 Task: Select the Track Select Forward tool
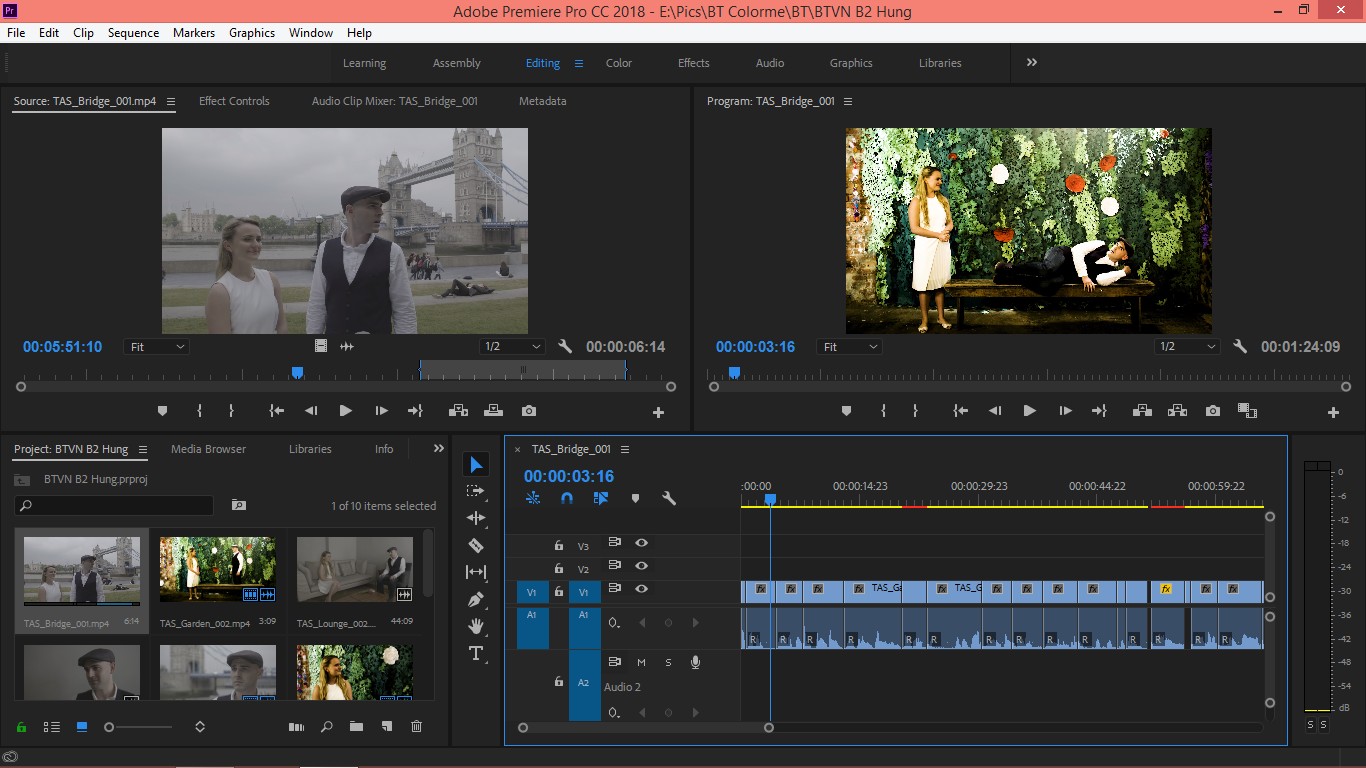(x=476, y=491)
